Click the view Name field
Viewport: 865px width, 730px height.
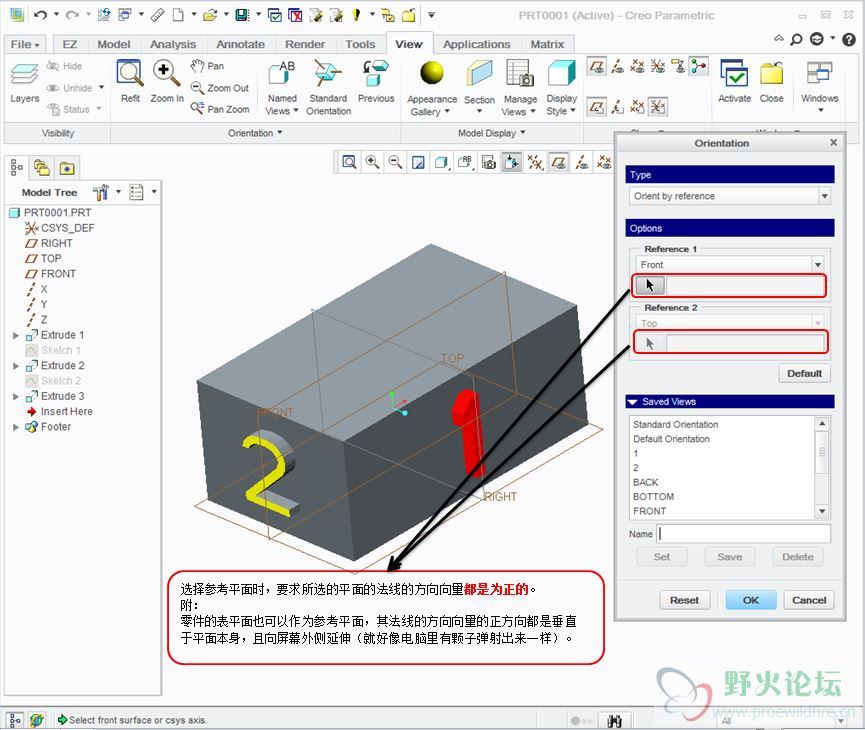click(x=744, y=534)
